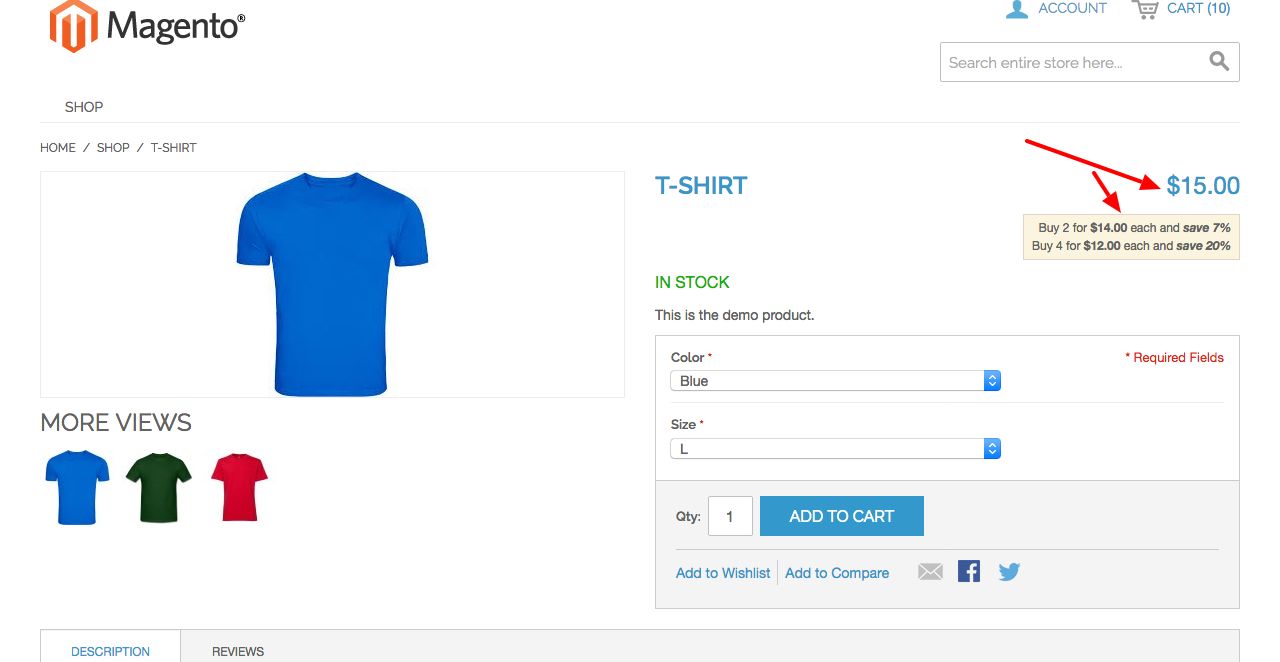Click the Add to Cart button
Screen dimensions: 1280x662
coord(841,516)
